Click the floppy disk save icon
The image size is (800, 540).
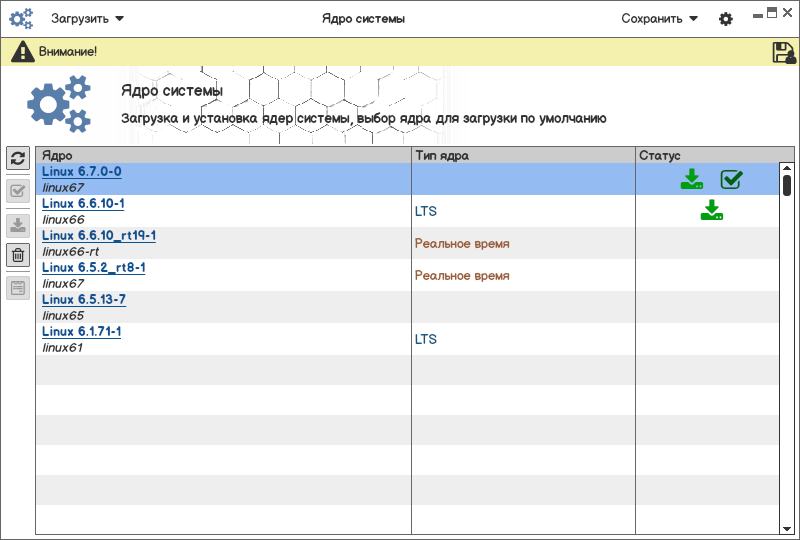coord(784,52)
